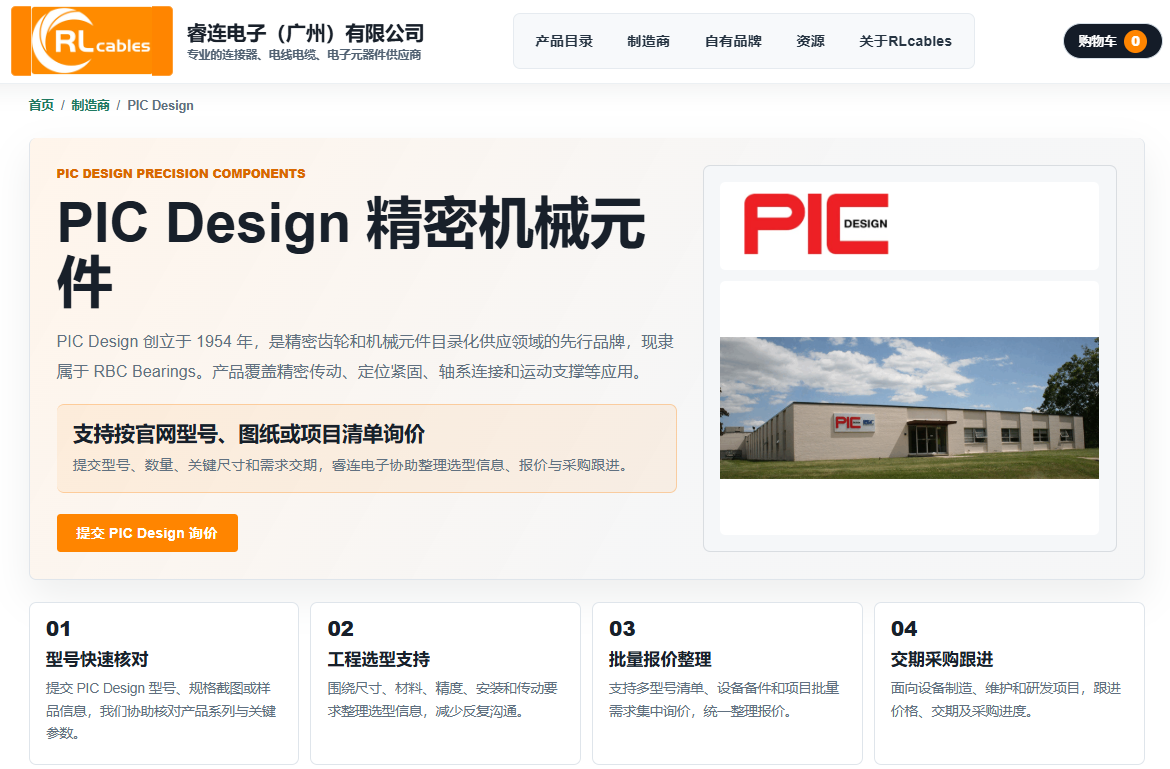This screenshot has width=1170, height=769.
Task: Open the 制造商 navigation item
Action: [x=648, y=41]
